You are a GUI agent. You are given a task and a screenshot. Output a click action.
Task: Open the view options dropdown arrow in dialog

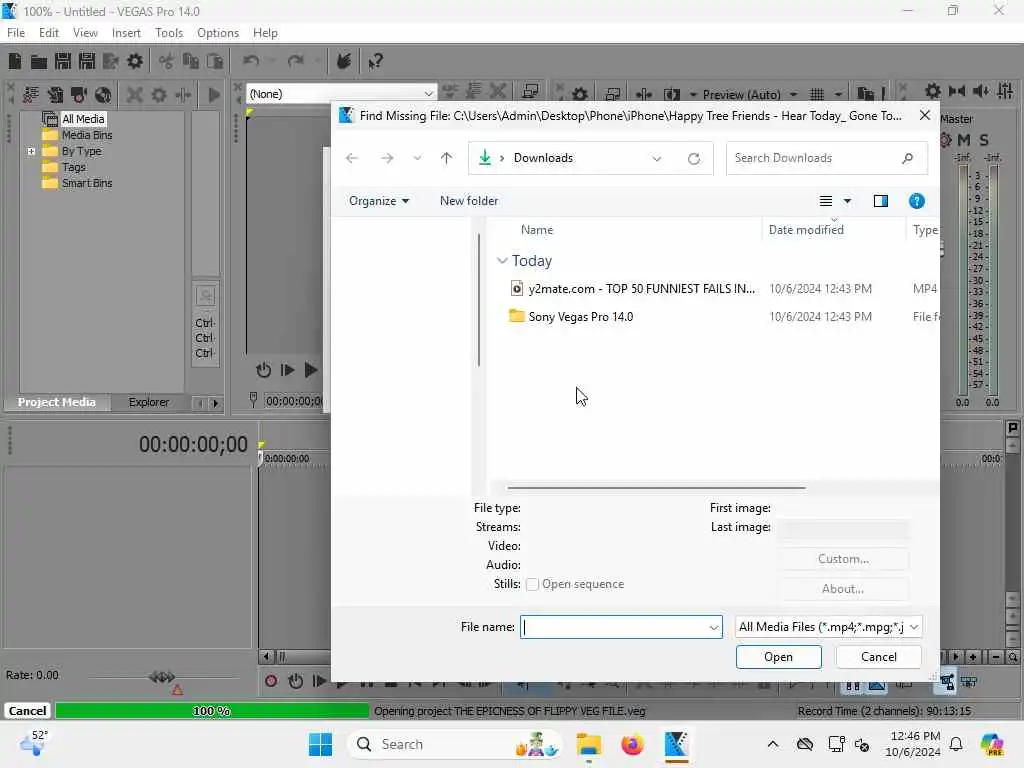point(847,201)
